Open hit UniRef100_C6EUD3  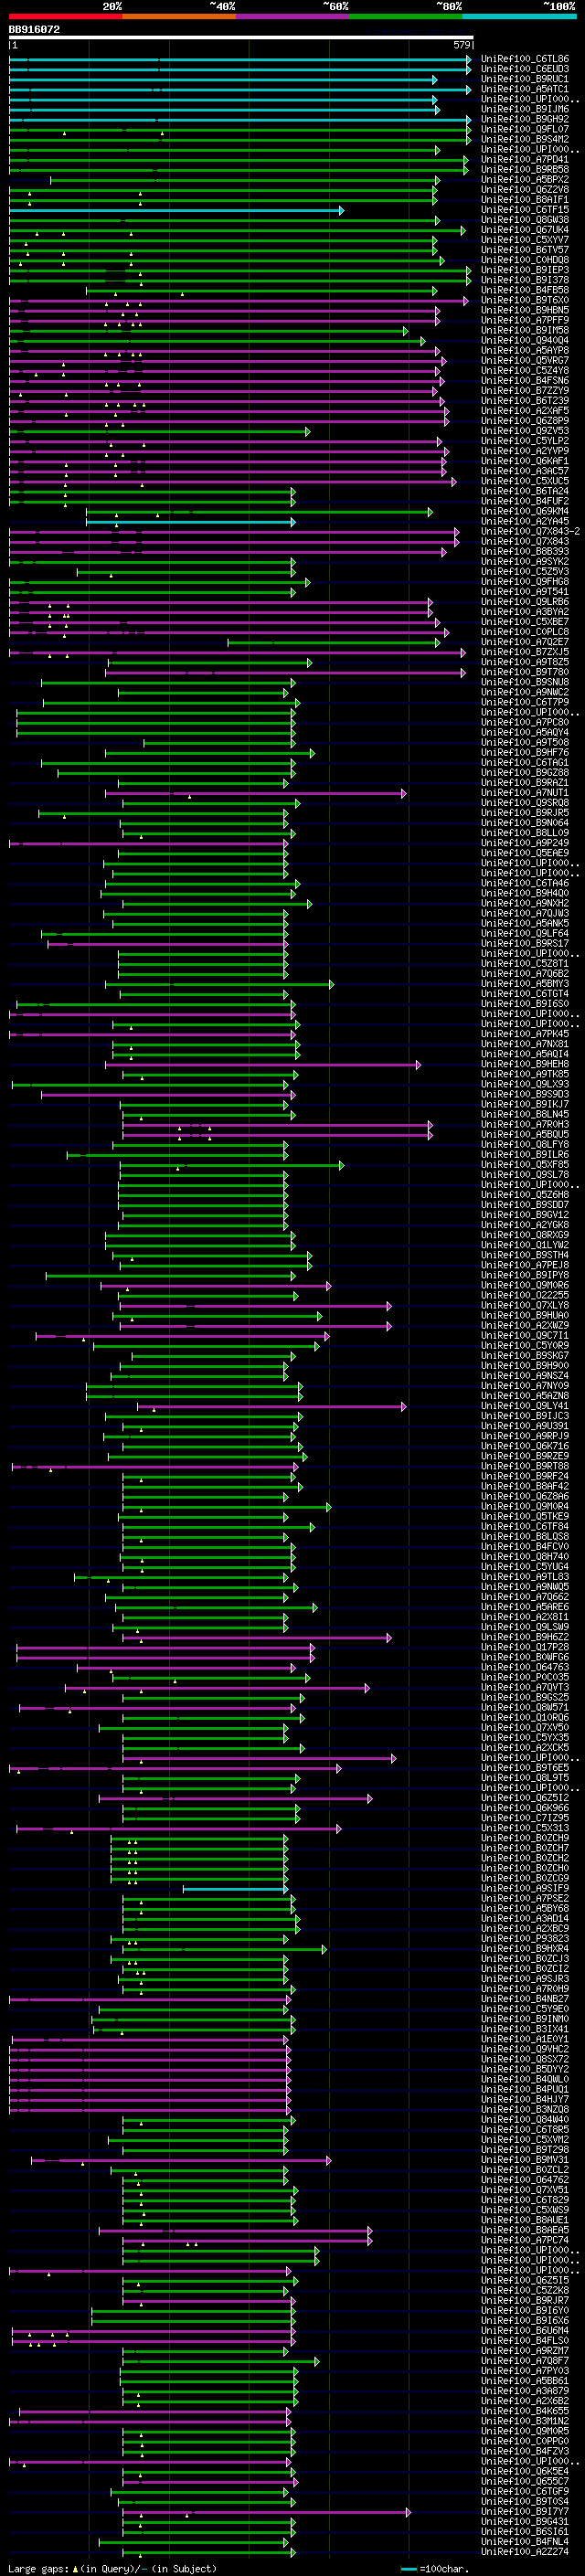[525, 69]
